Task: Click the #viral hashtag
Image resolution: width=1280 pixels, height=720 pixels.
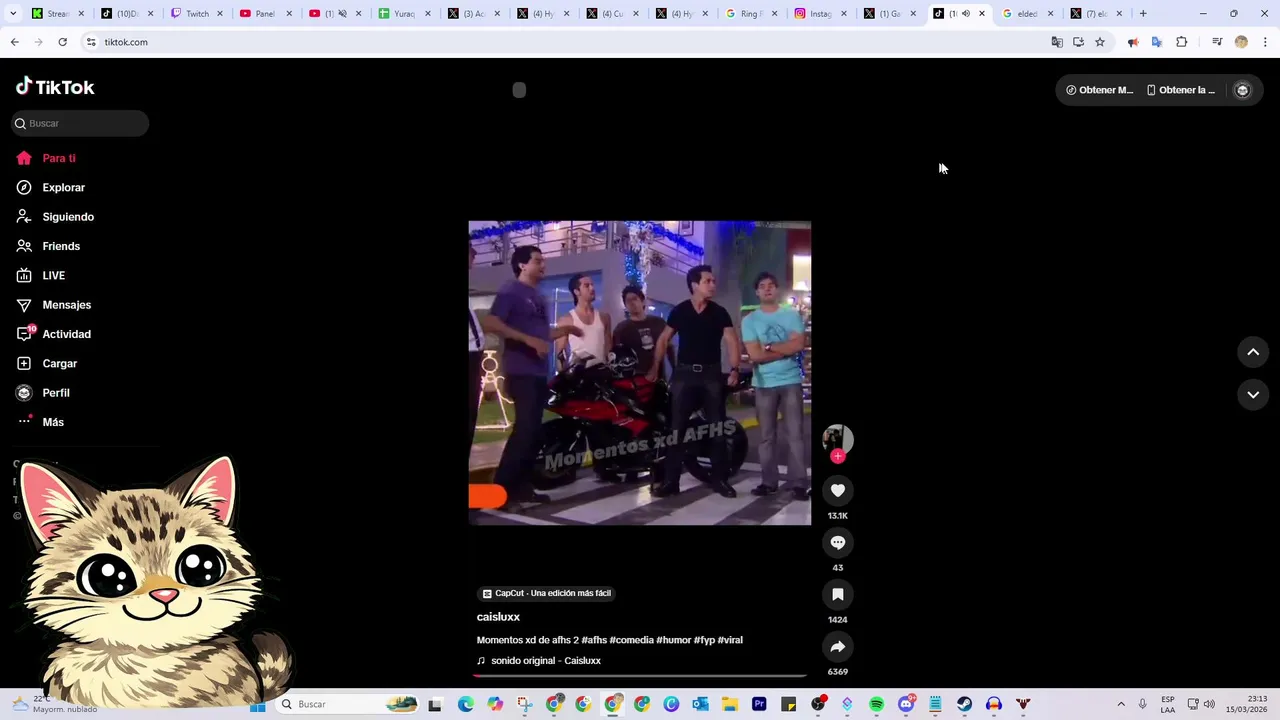Action: 730,640
